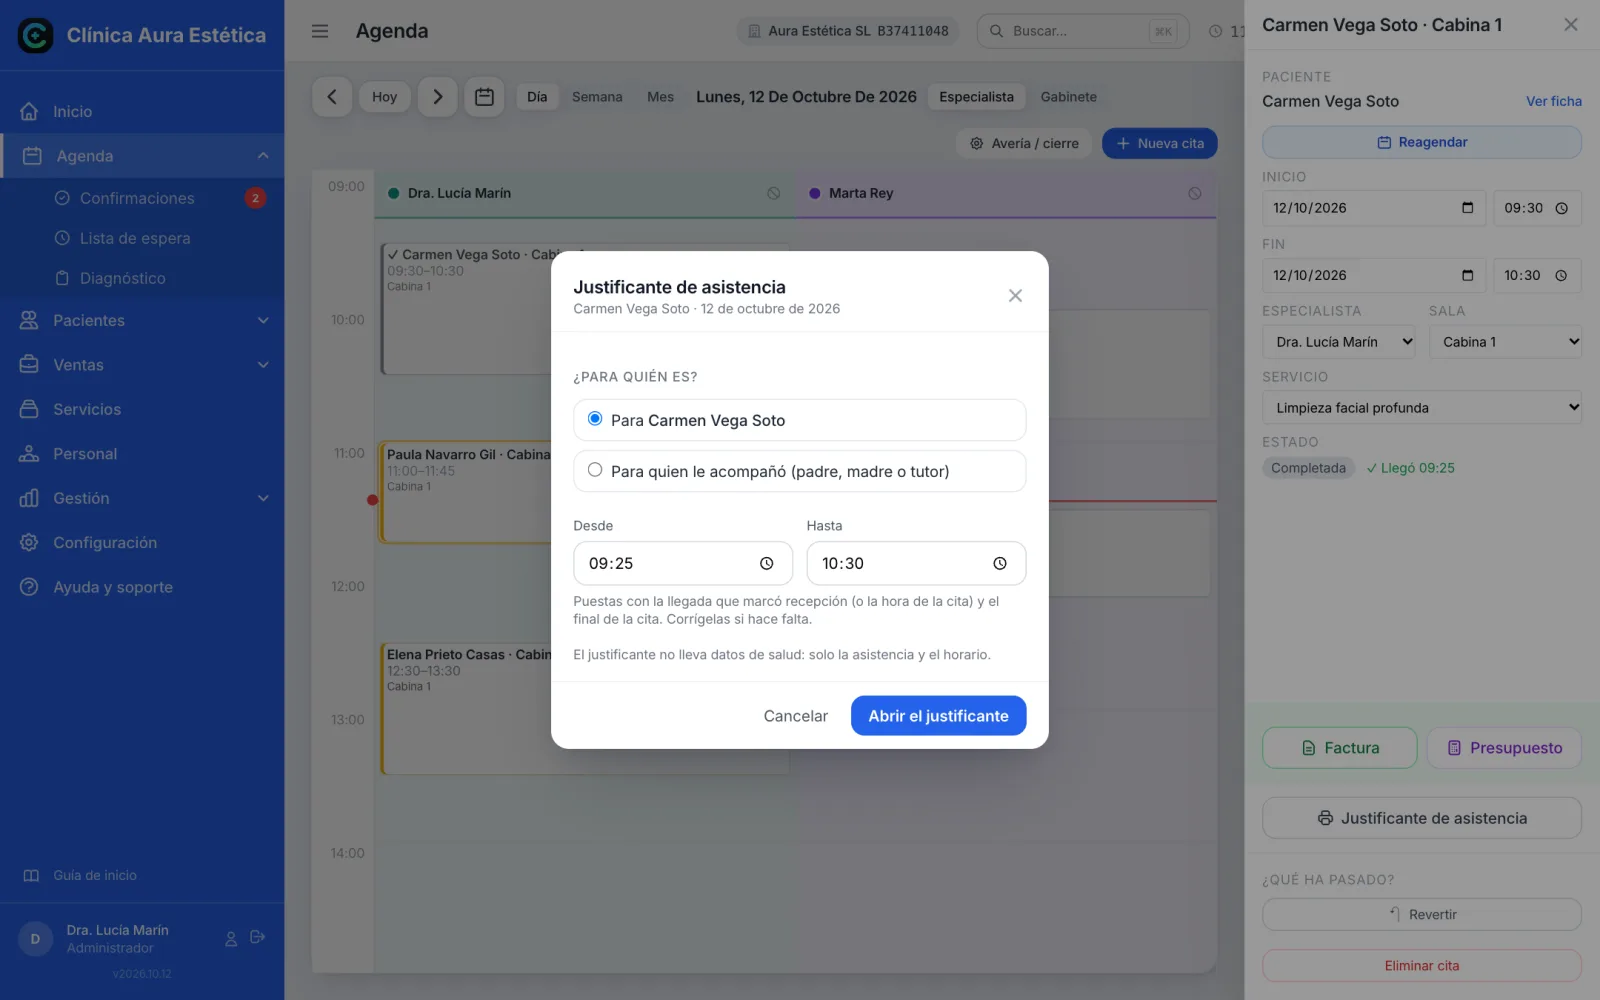Viewport: 1600px width, 1000px height.
Task: Expand the Ventas sidebar section
Action: (263, 365)
